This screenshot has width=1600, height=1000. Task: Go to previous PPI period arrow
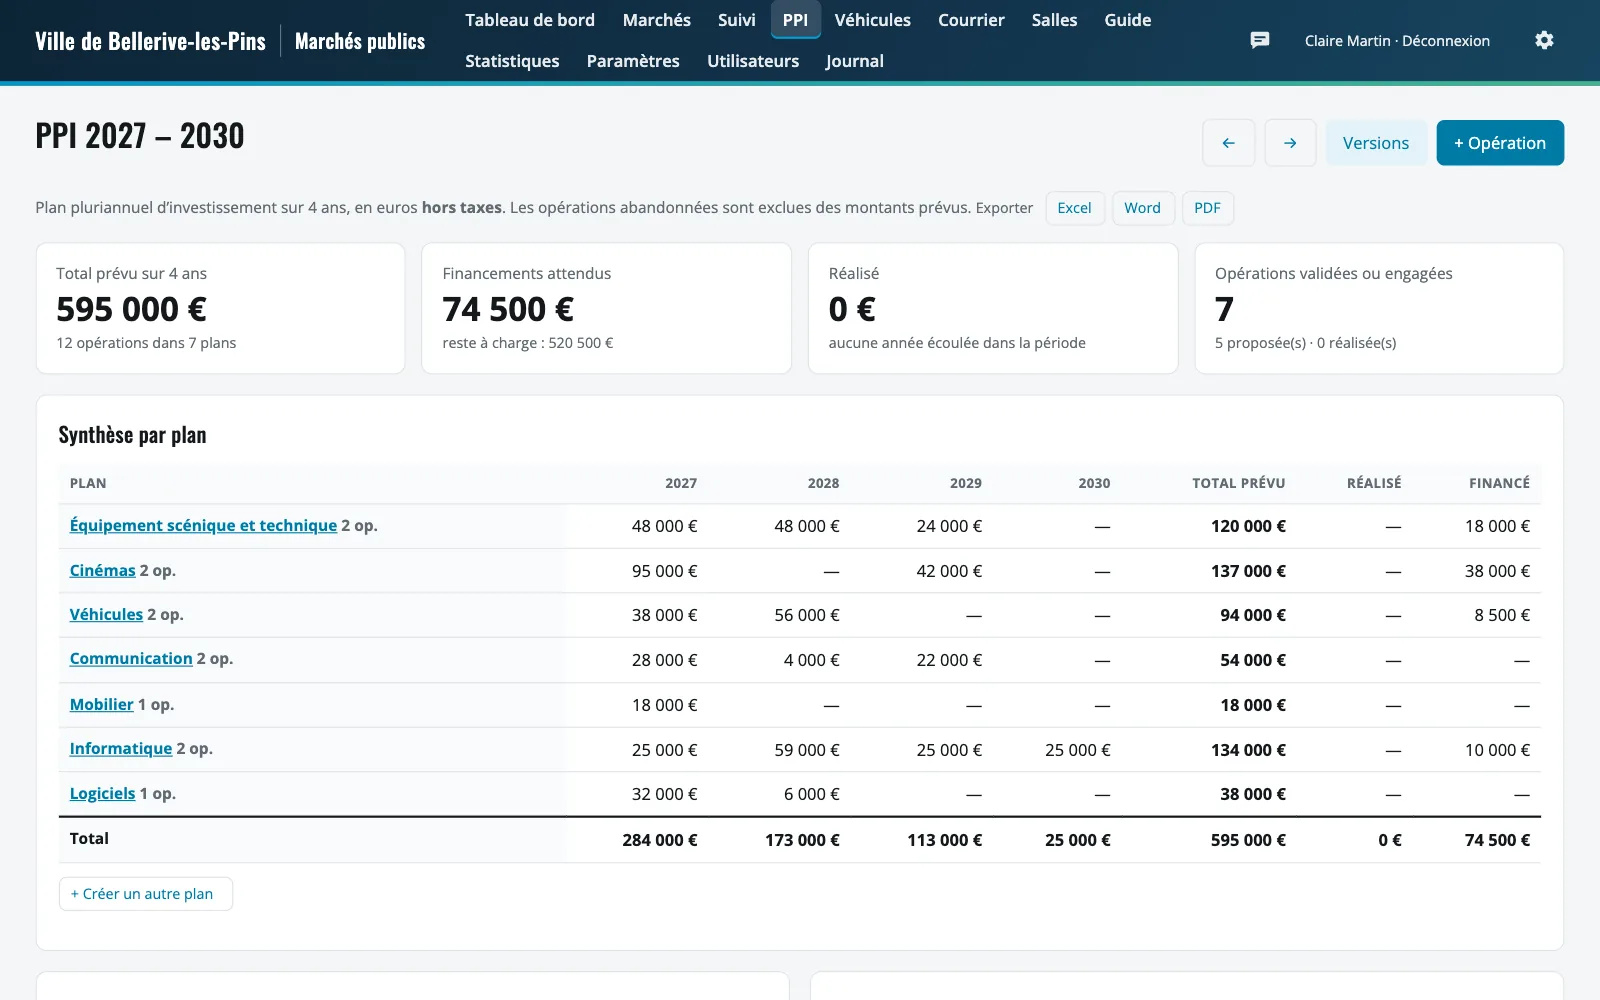[x=1228, y=143]
